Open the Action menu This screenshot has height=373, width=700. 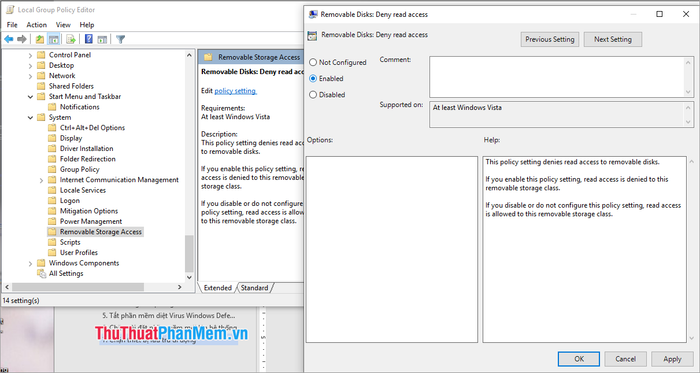coord(37,25)
